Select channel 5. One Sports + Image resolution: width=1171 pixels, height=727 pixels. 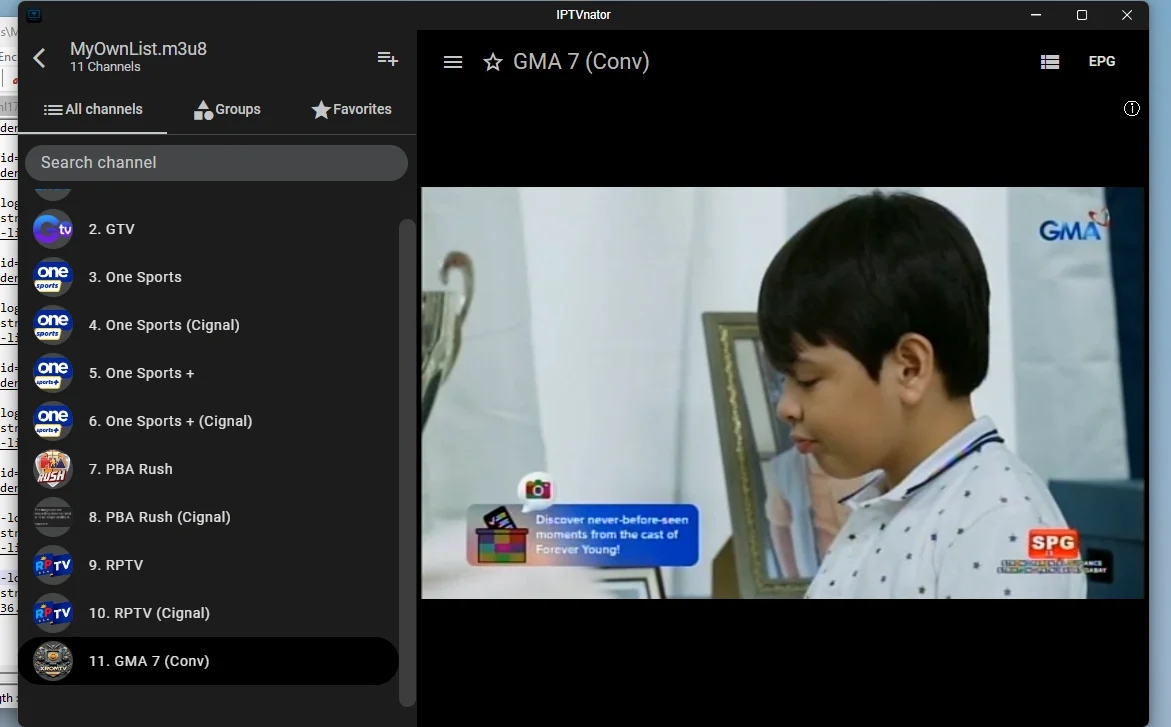[x=209, y=373]
